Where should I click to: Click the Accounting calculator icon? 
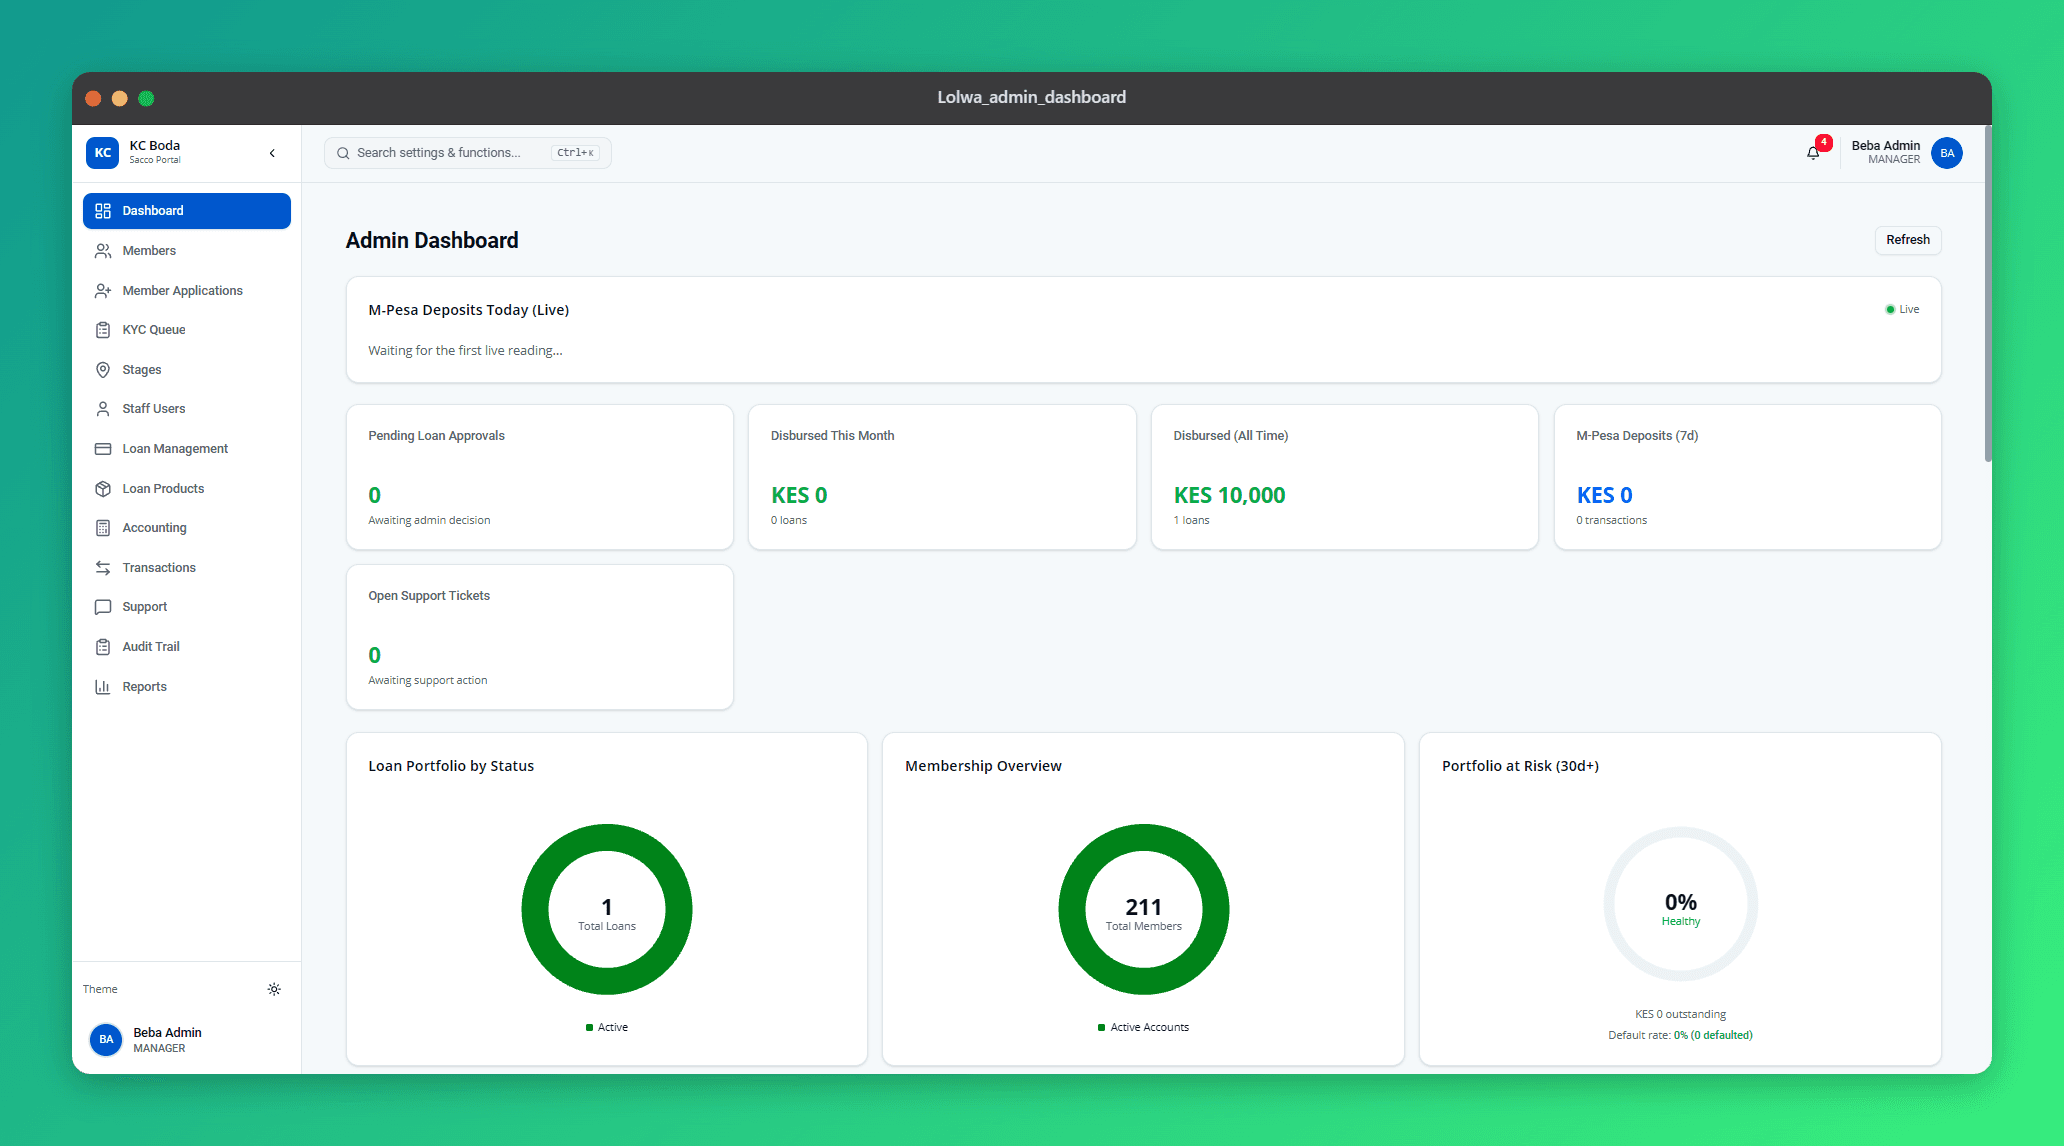[x=103, y=528]
